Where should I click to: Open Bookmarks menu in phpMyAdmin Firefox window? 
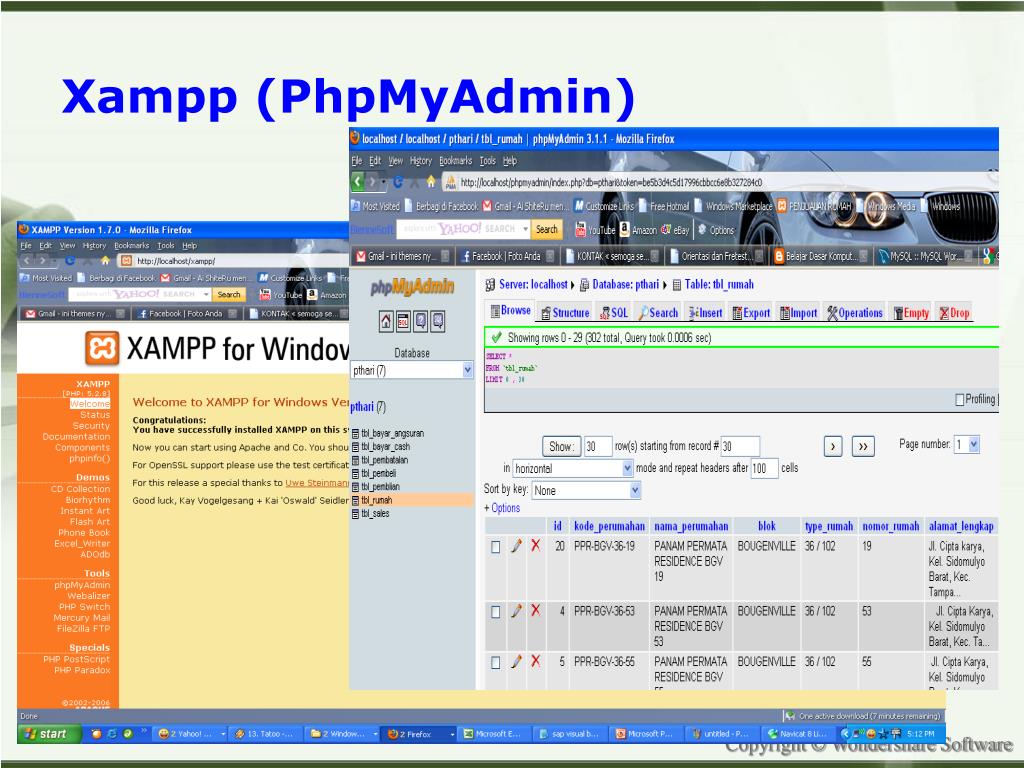(x=455, y=161)
